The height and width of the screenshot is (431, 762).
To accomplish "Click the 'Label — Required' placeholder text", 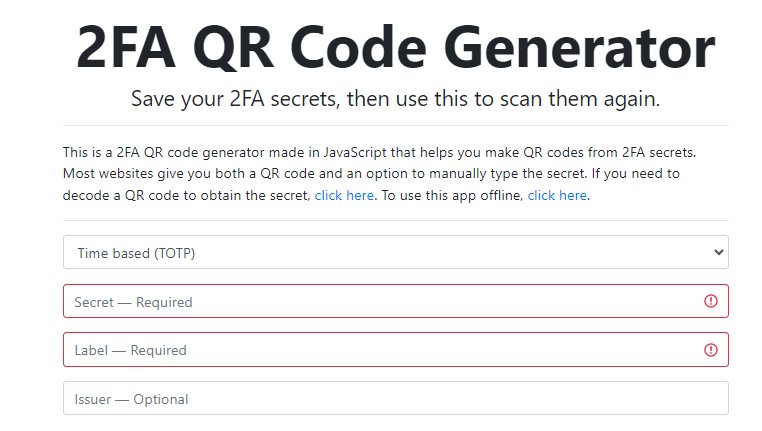I will point(130,351).
